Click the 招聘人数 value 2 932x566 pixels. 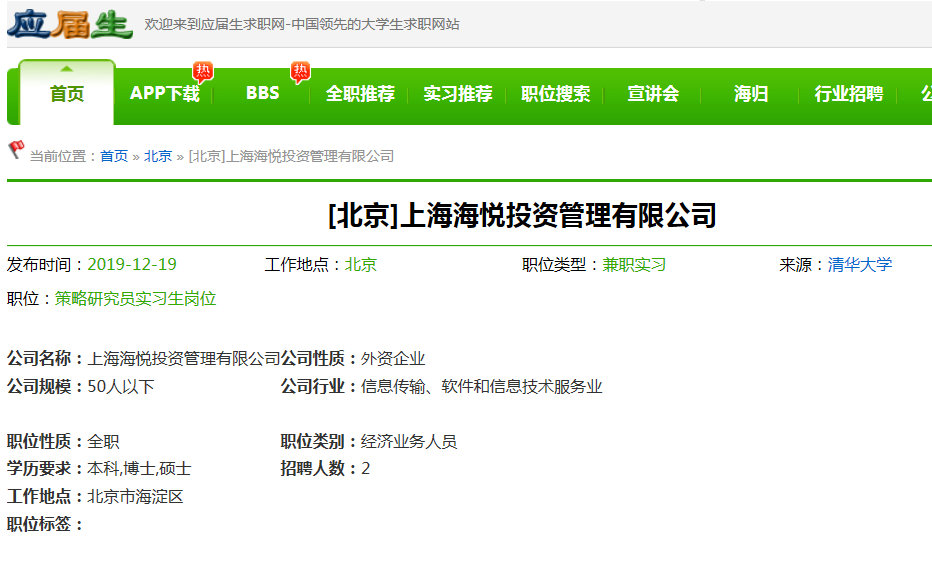pyautogui.click(x=366, y=468)
